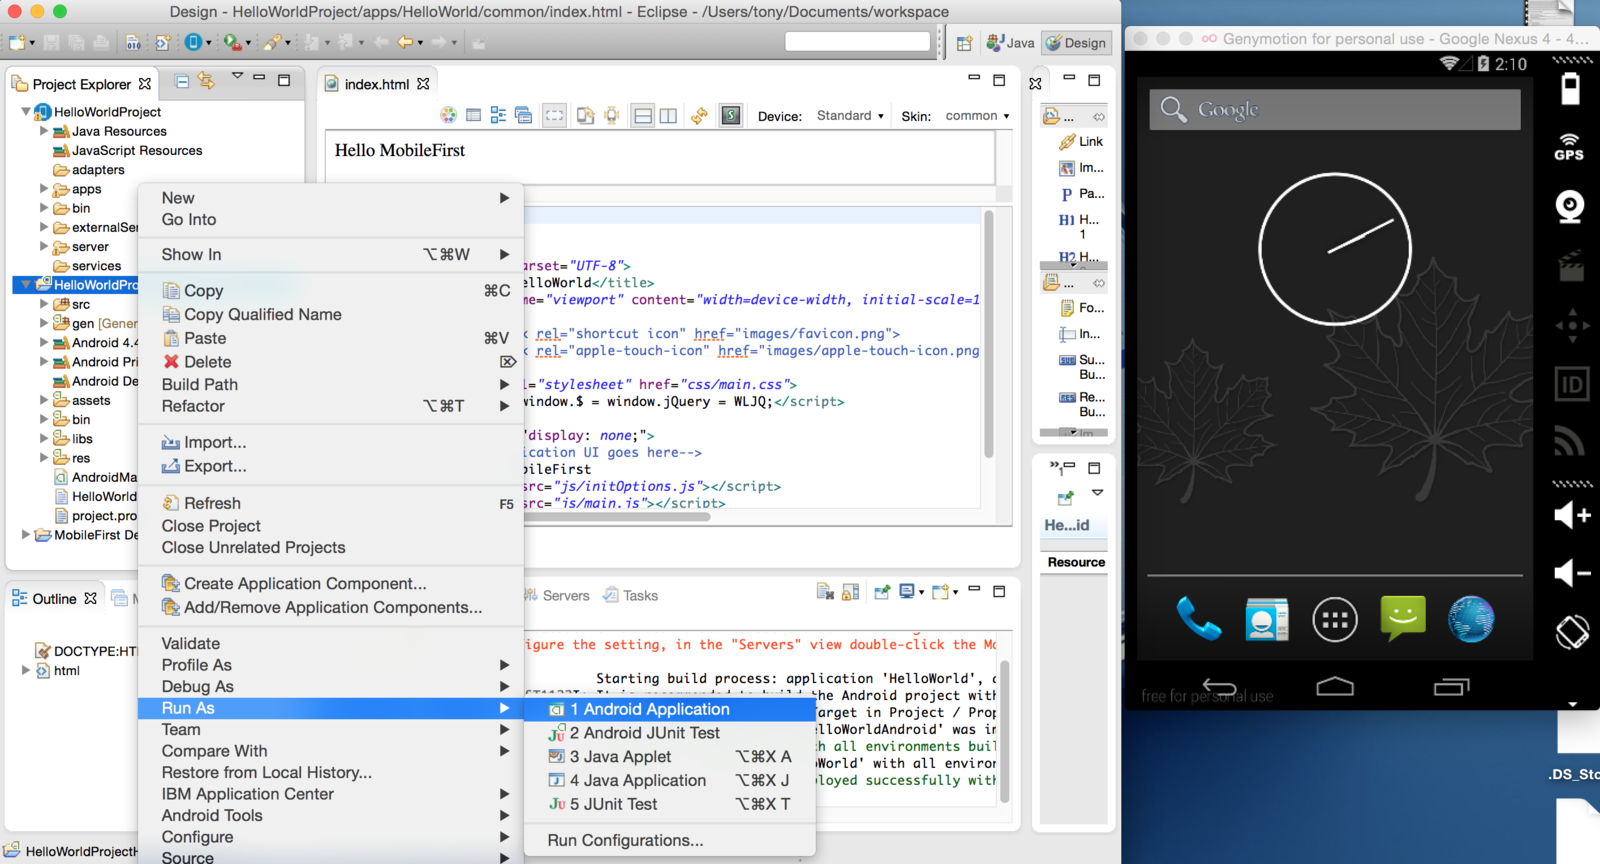This screenshot has height=864, width=1600.
Task: Choose Run Configurations... entry
Action: (x=669, y=840)
